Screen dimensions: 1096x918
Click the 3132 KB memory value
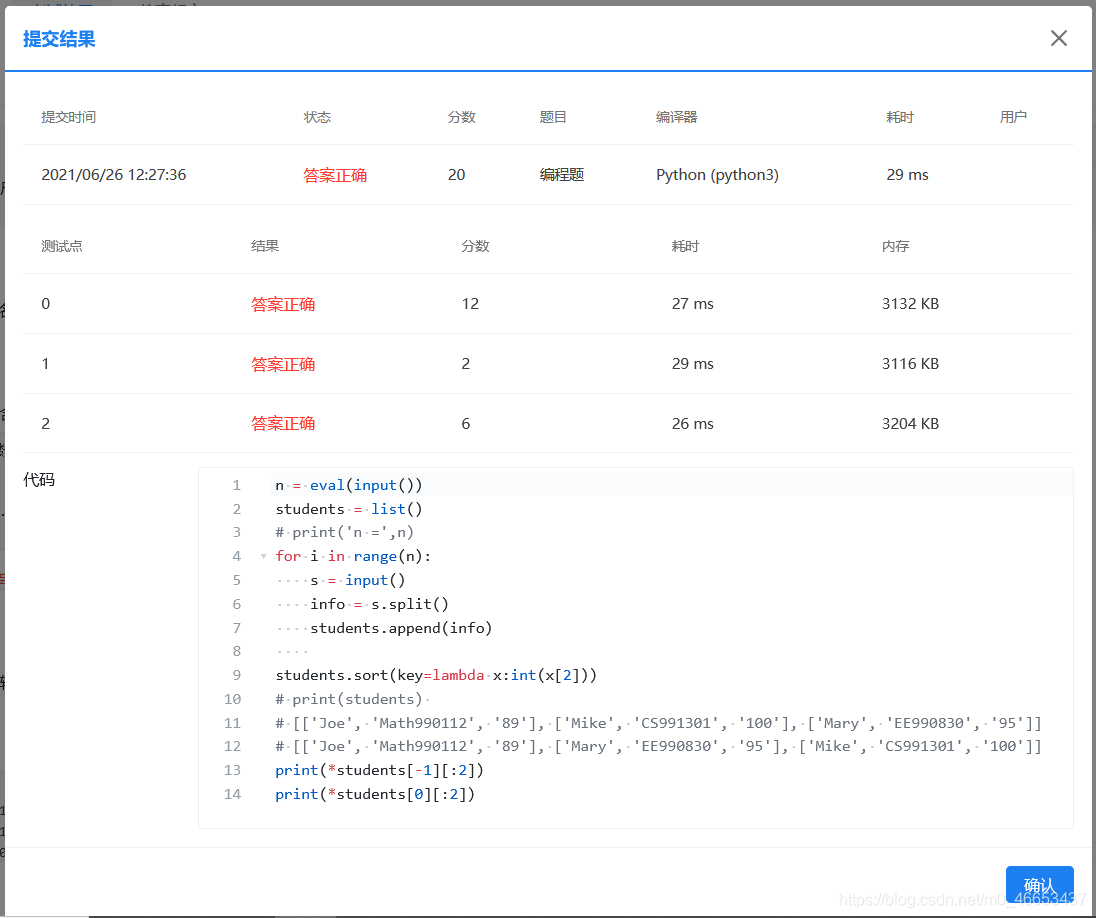pos(910,303)
